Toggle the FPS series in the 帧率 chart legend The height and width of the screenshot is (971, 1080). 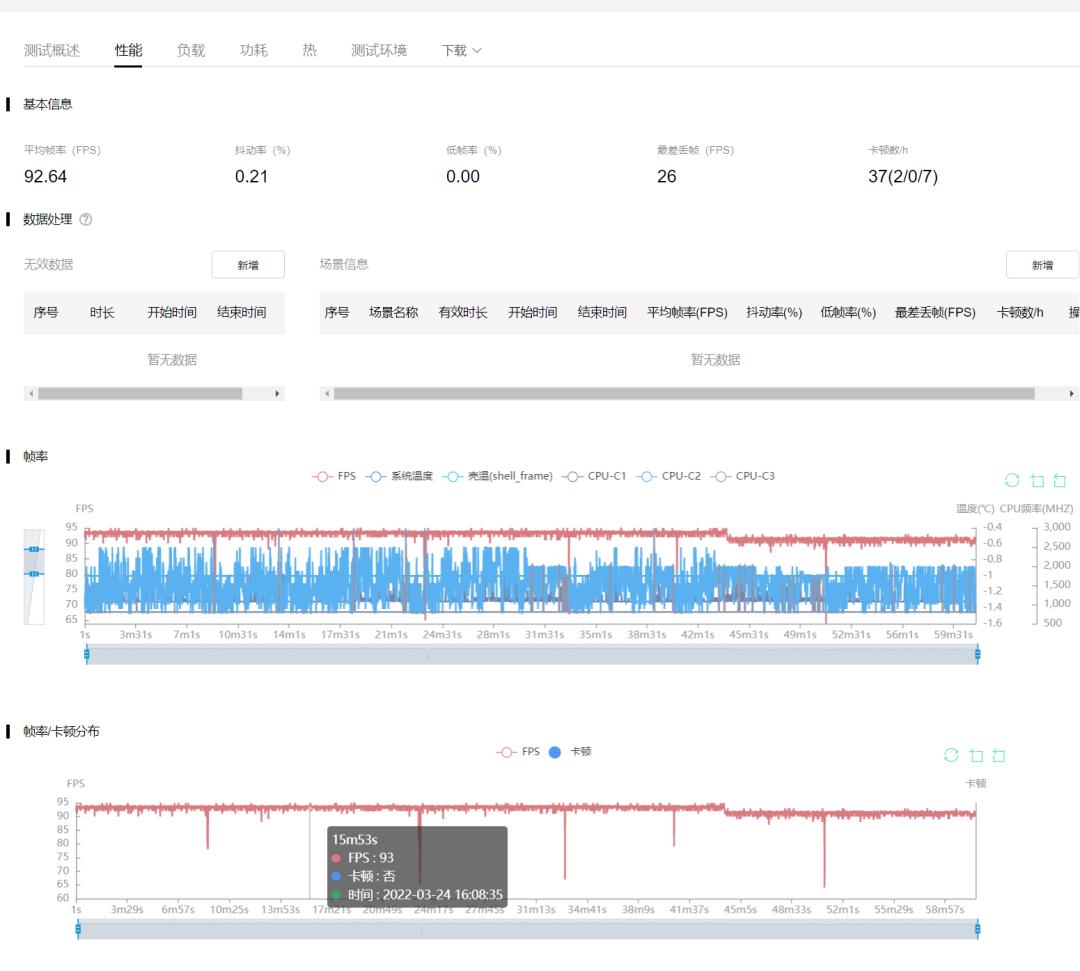(x=335, y=476)
